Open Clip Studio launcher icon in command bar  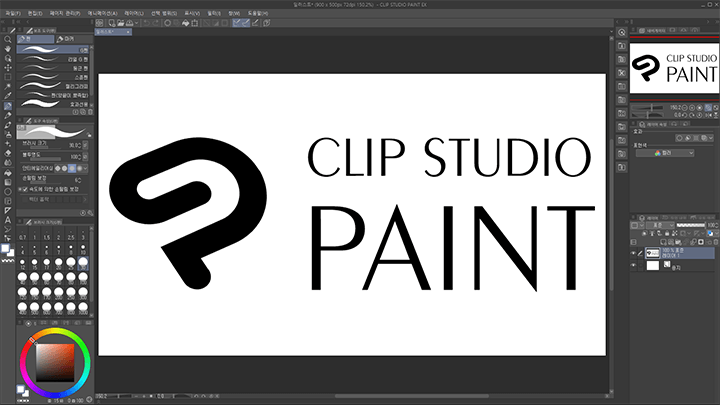tap(100, 22)
